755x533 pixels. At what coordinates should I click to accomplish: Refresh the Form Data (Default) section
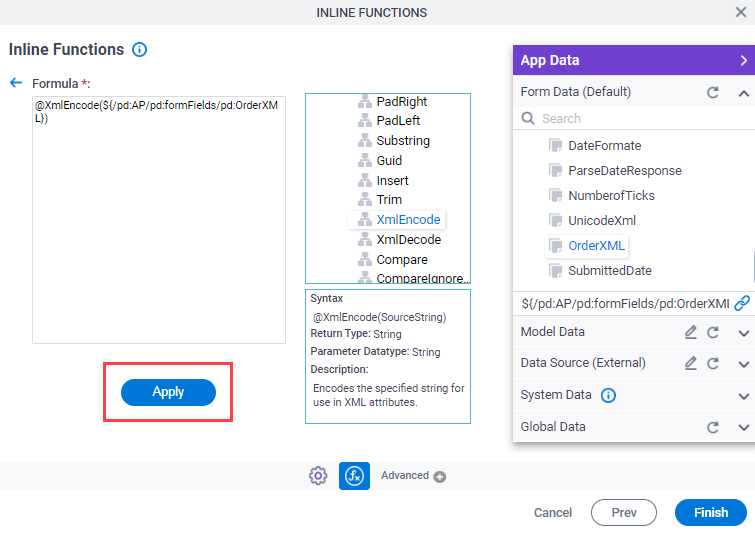[x=713, y=92]
